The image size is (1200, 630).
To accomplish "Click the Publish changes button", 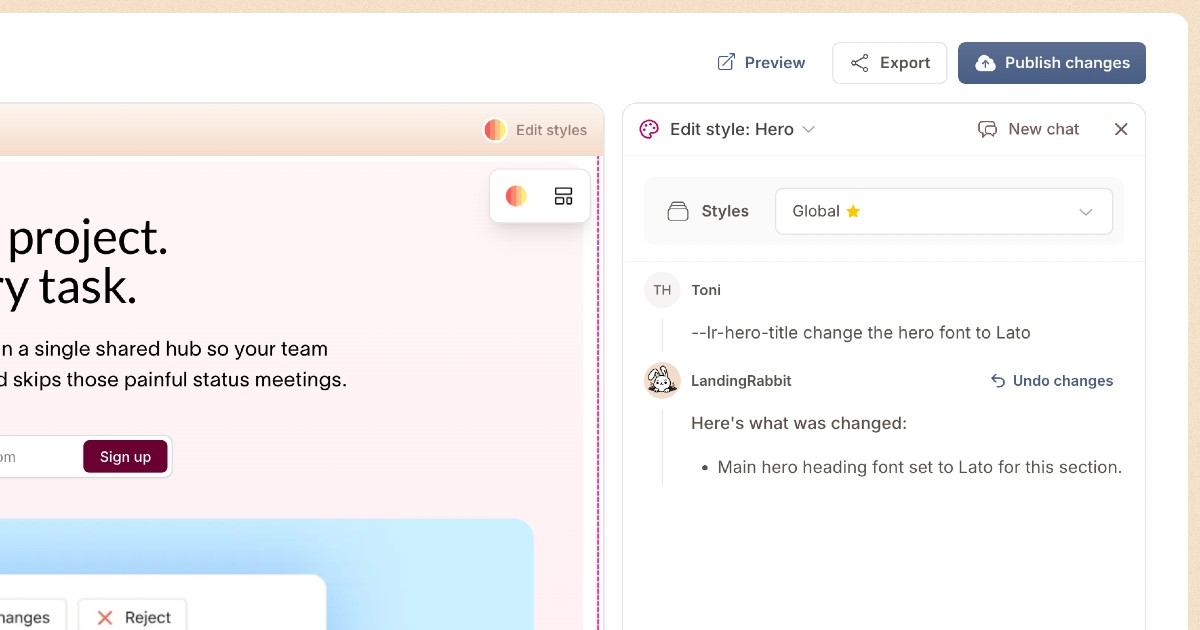I will click(1051, 63).
